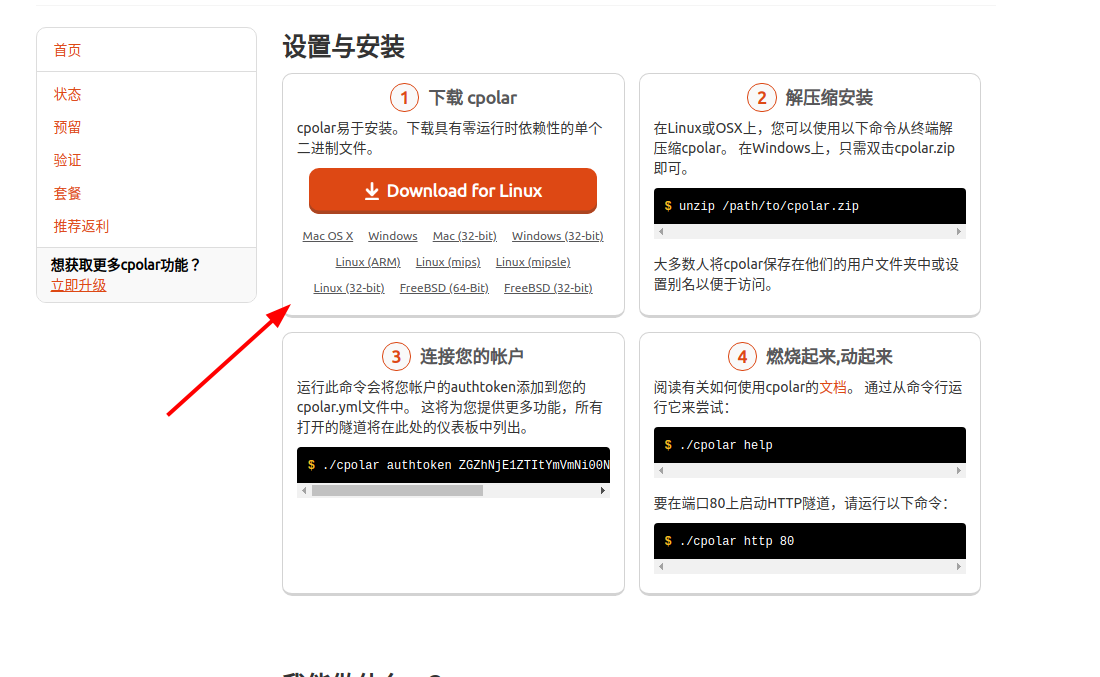Download the FreeBSD (64-Bit) binary
This screenshot has width=1100, height=677.
[444, 288]
